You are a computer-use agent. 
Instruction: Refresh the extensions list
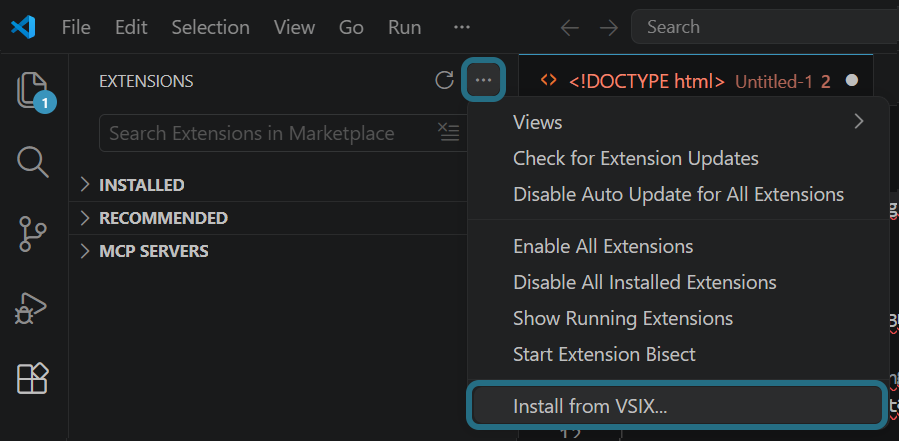click(444, 80)
